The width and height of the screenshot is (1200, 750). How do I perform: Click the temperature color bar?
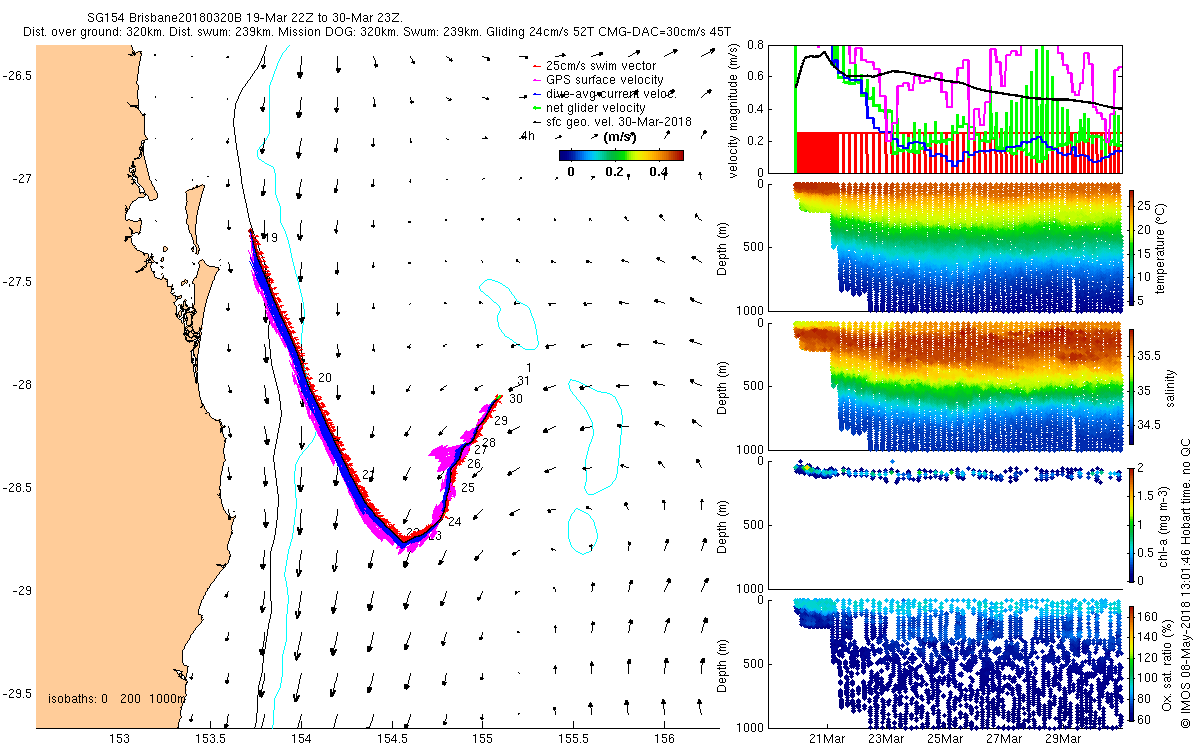(1131, 246)
